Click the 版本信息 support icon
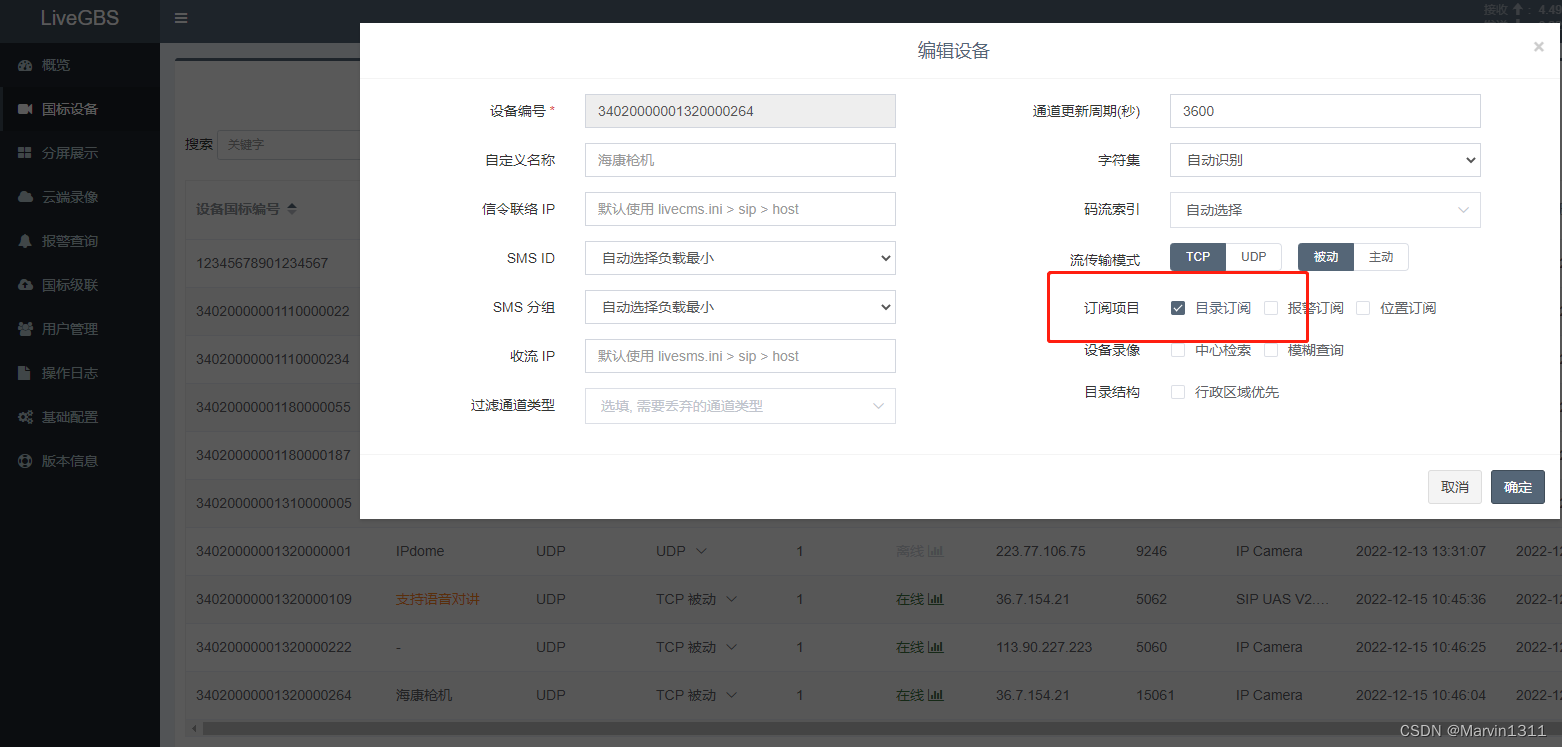1562x747 pixels. 25,461
